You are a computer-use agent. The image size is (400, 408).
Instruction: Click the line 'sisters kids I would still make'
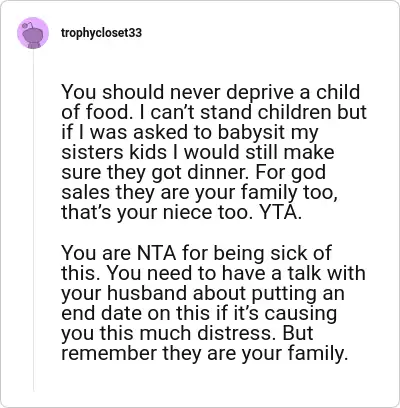(198, 152)
